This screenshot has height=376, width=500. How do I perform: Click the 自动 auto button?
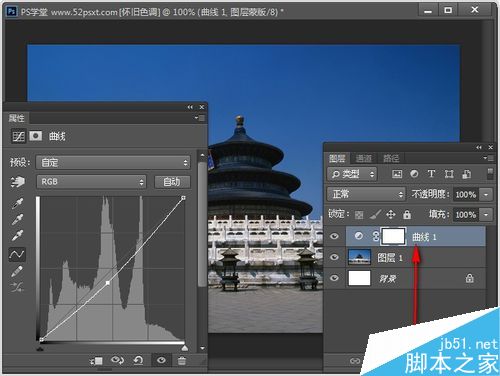(172, 182)
